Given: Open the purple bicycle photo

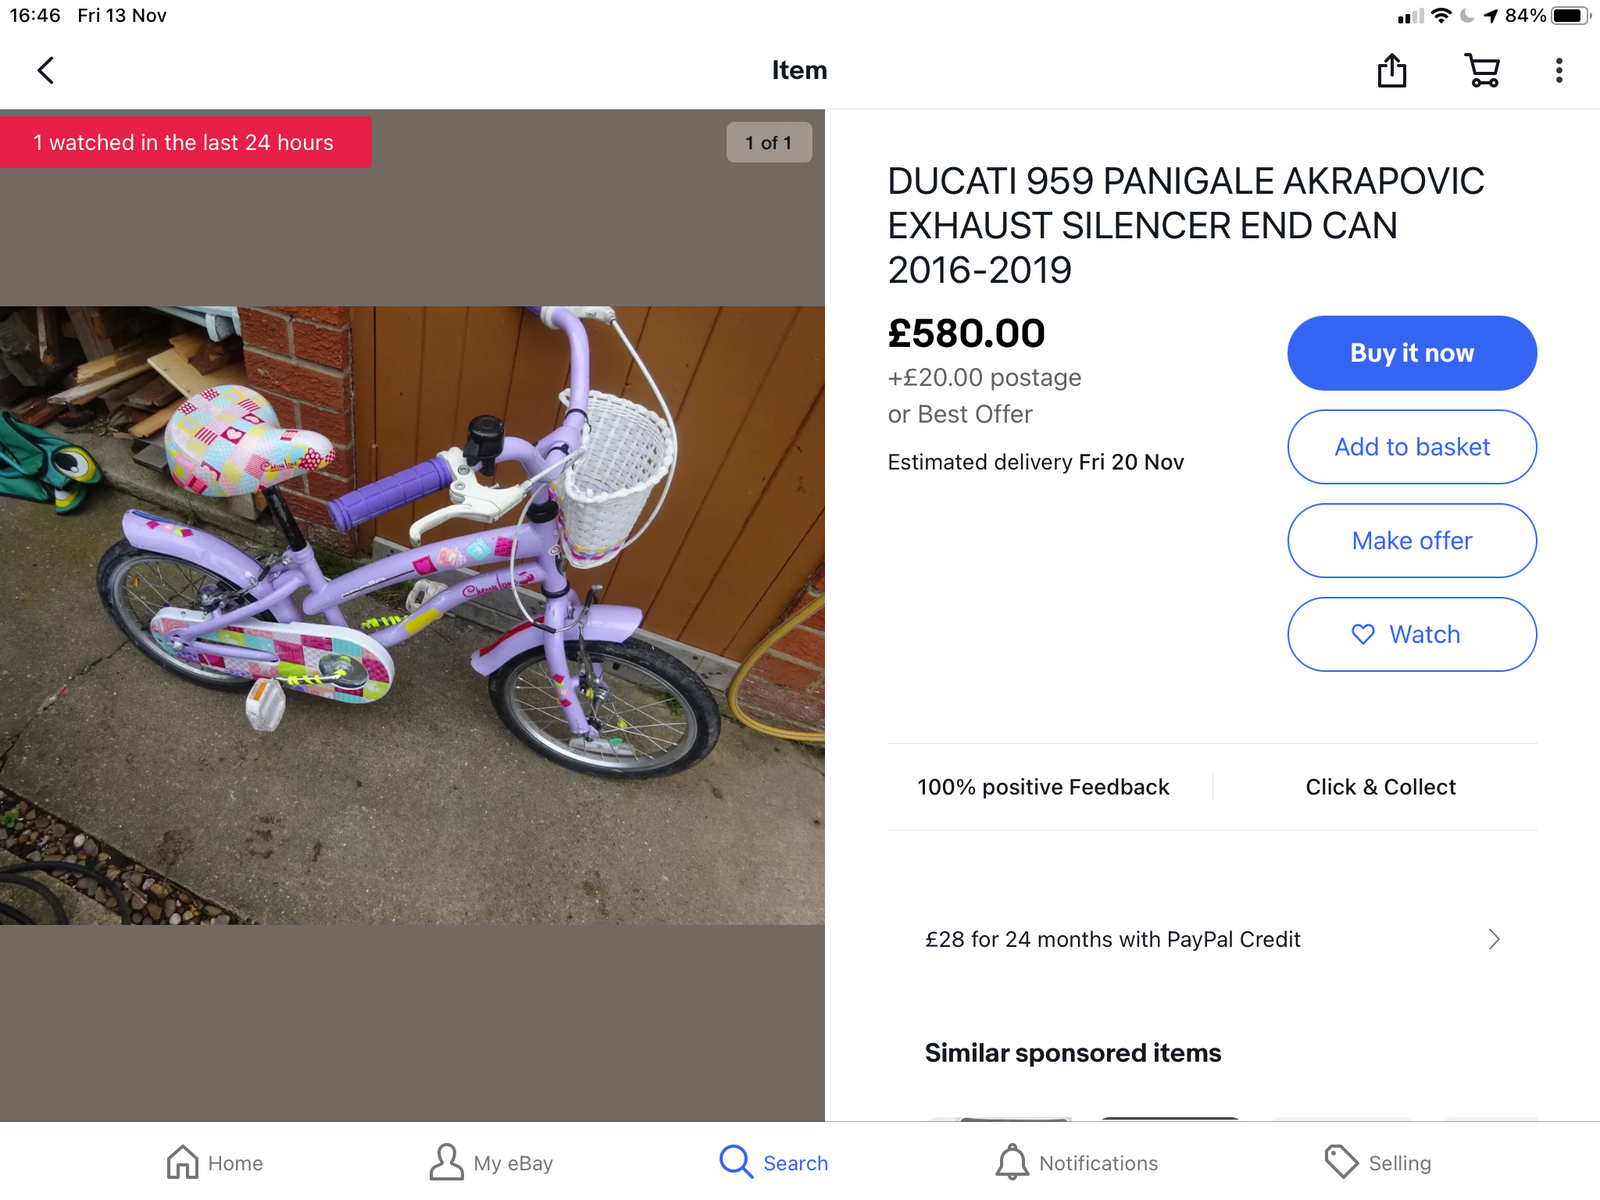Looking at the screenshot, I should [412, 615].
